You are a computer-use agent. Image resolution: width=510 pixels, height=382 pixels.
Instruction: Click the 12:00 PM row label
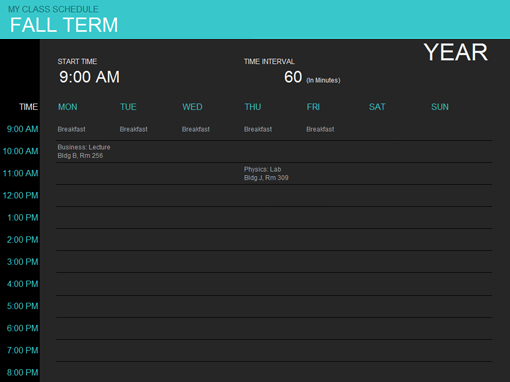point(21,196)
